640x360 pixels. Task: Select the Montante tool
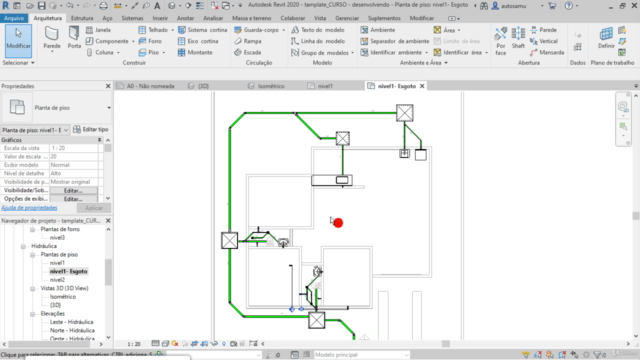195,53
